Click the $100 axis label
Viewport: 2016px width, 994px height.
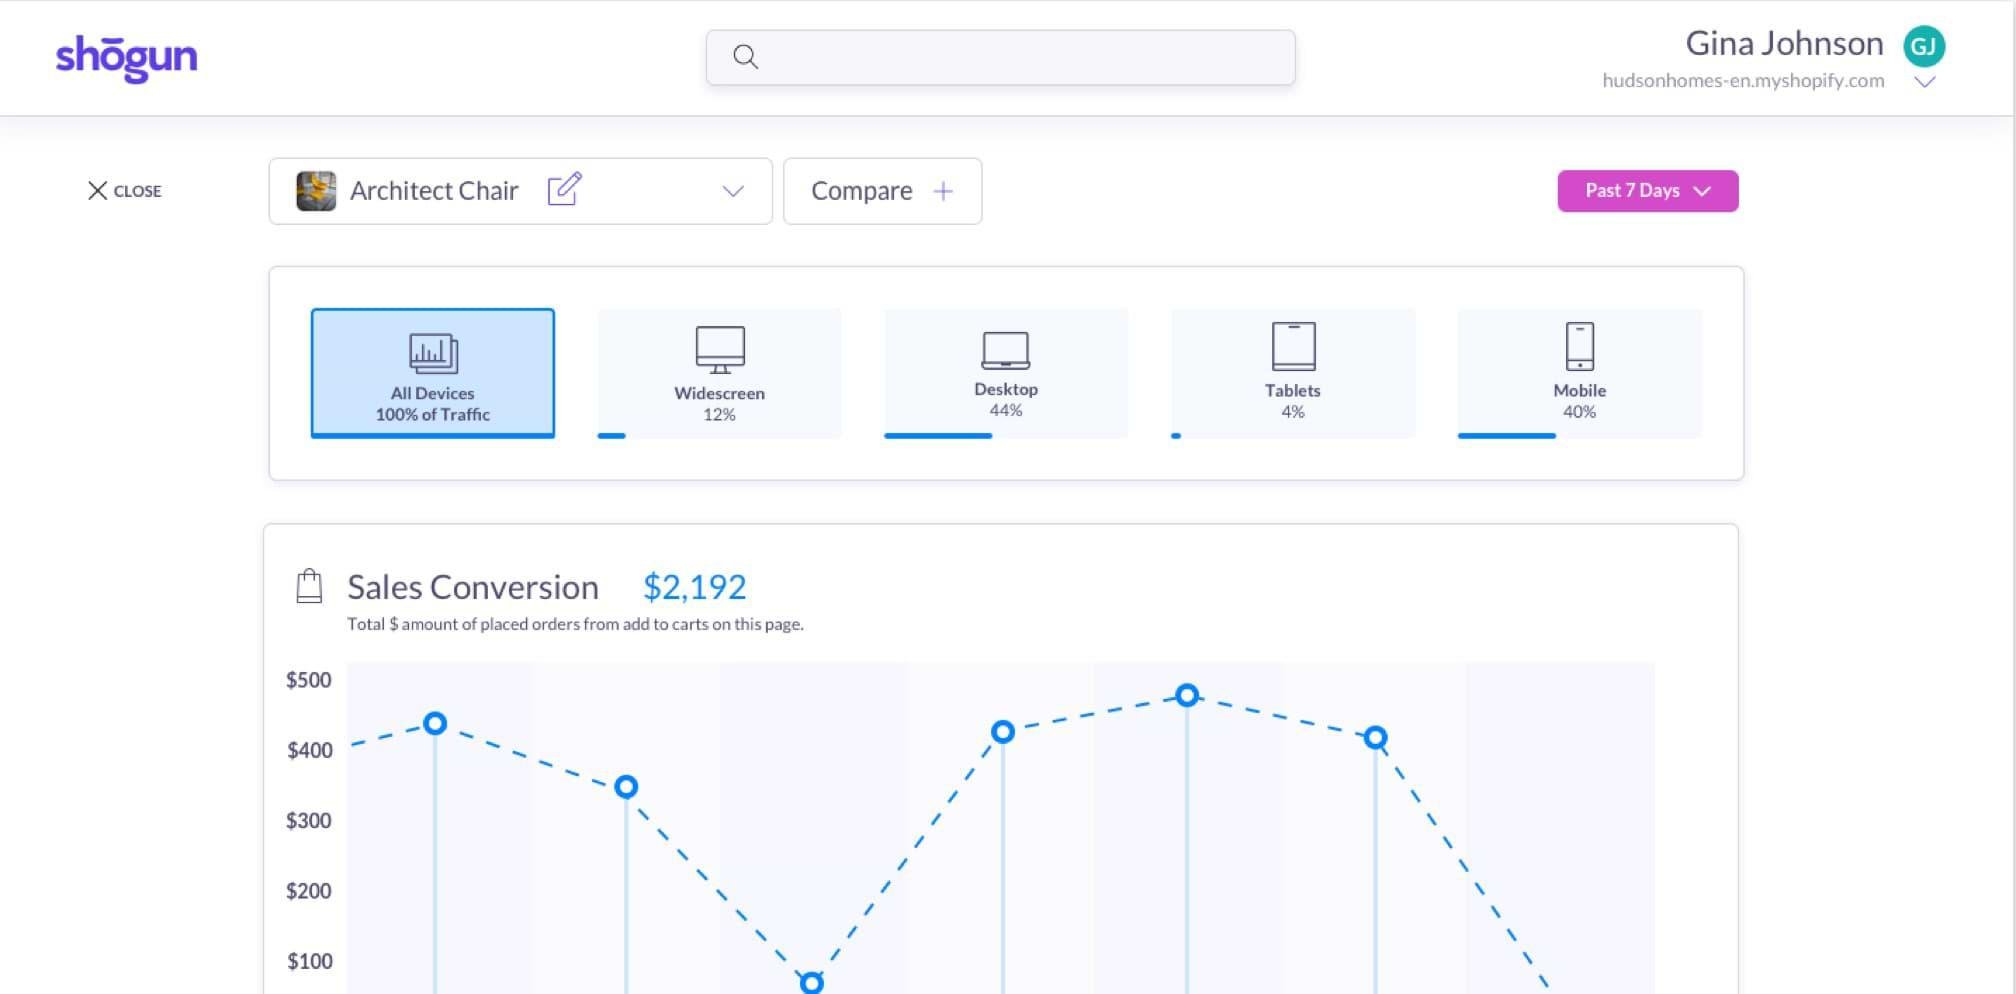coord(310,961)
